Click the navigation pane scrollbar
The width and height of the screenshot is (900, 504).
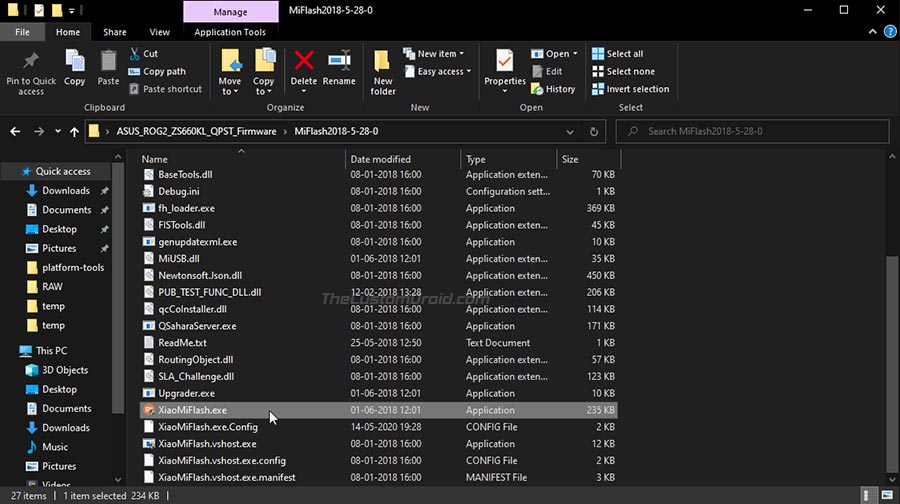(x=118, y=287)
